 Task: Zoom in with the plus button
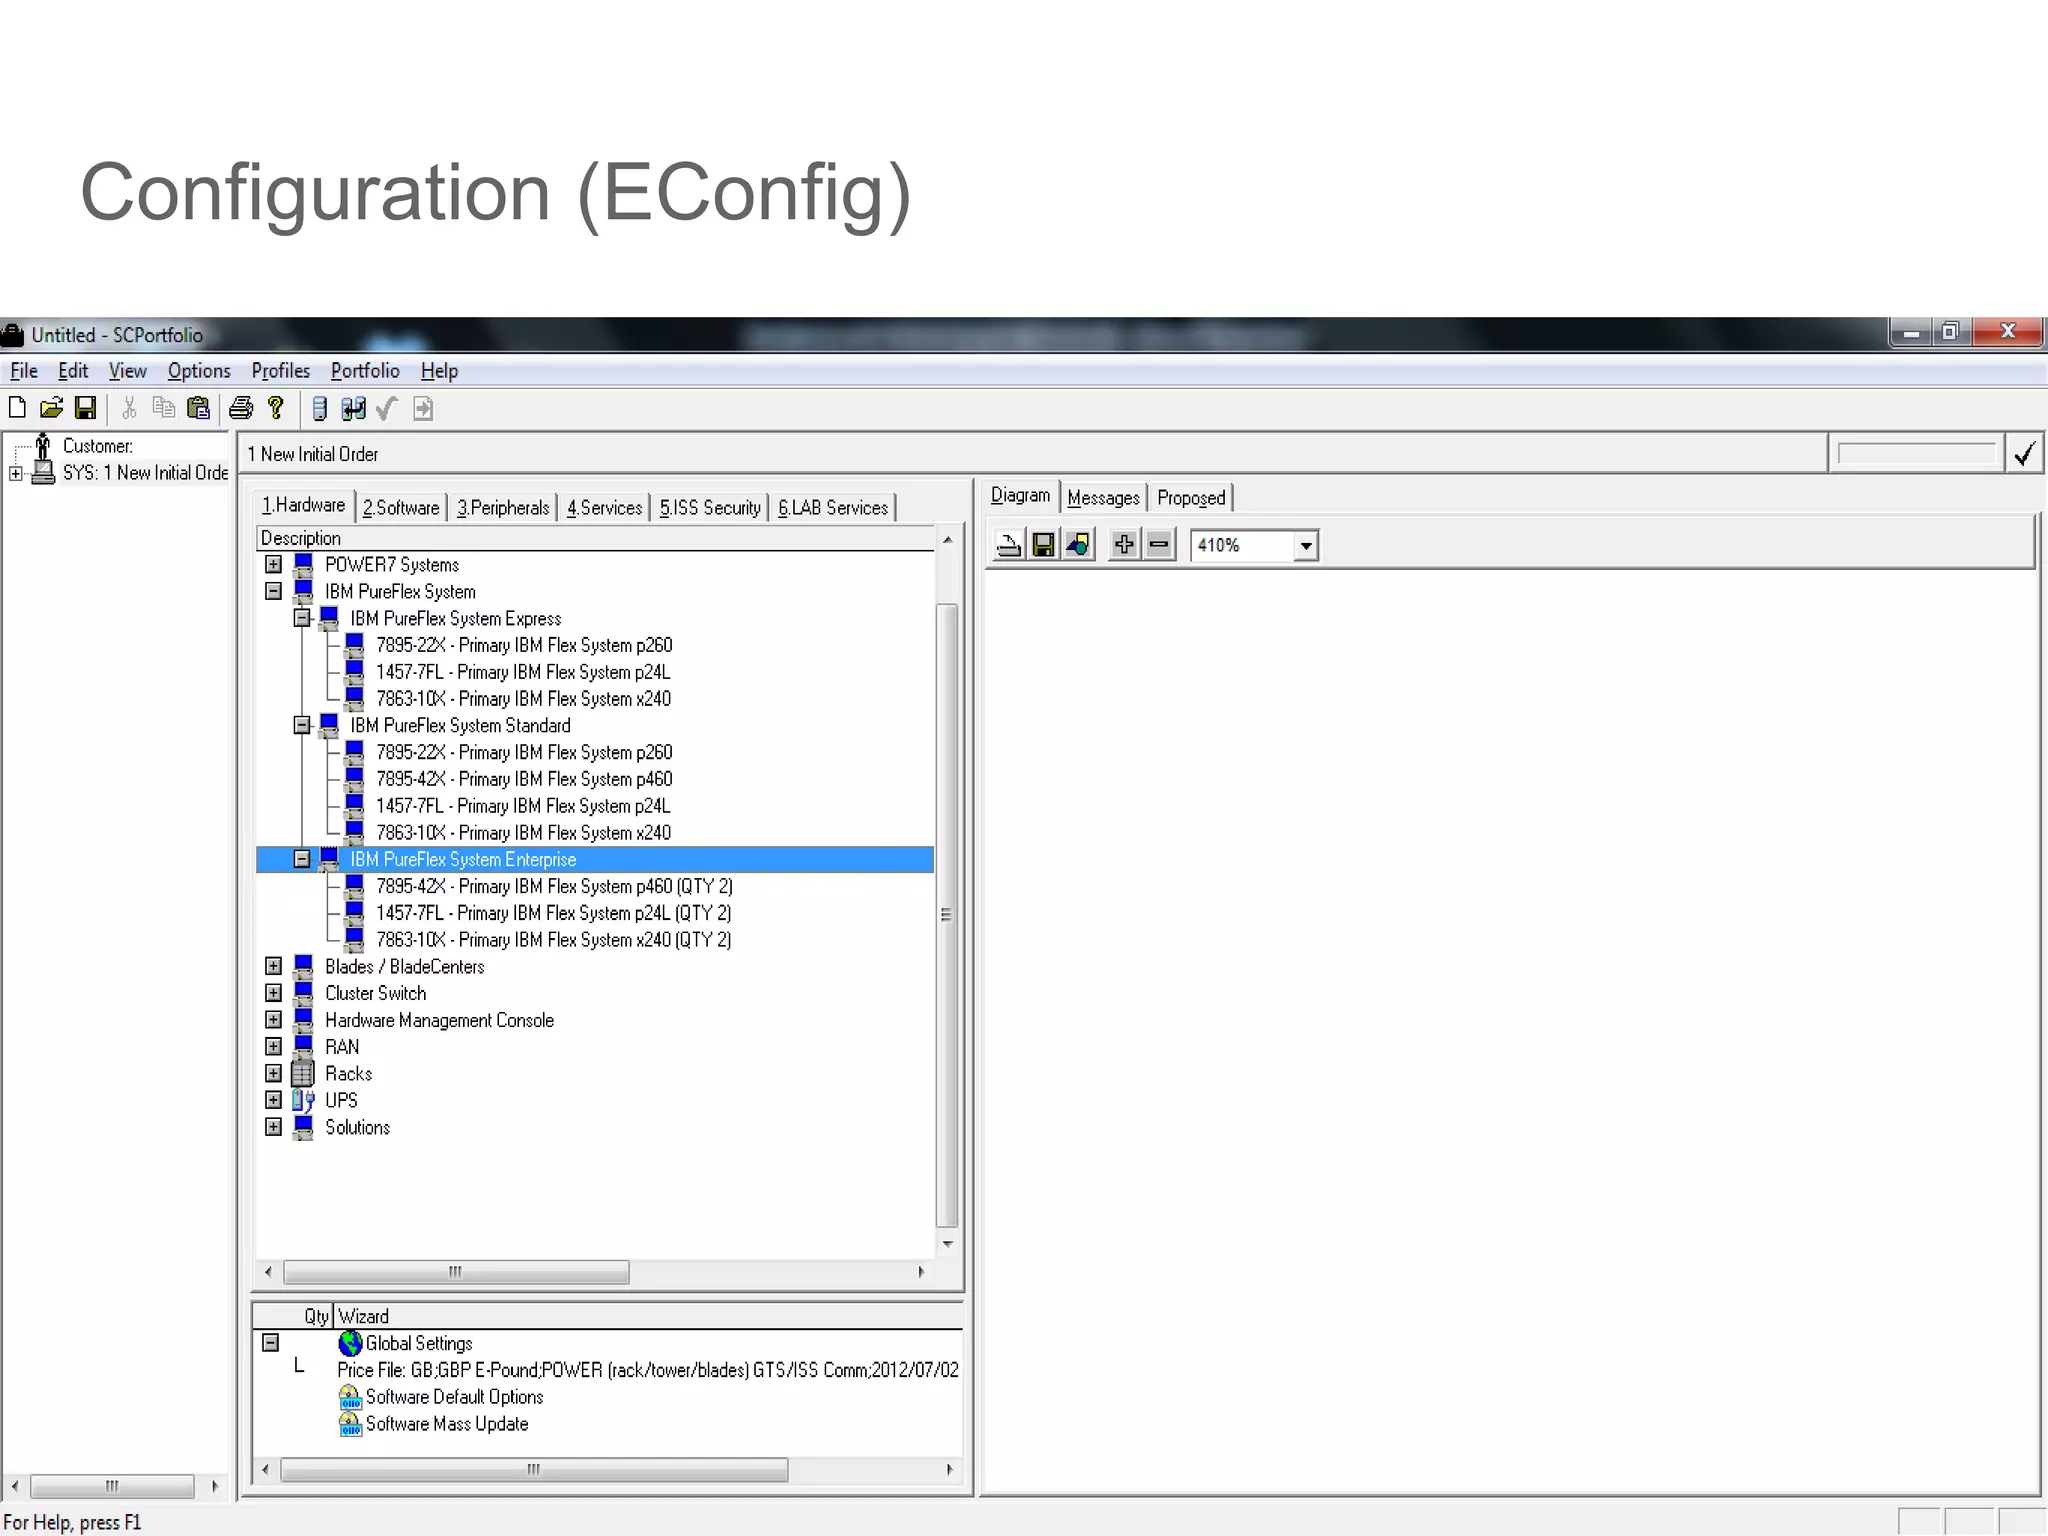click(x=1124, y=545)
